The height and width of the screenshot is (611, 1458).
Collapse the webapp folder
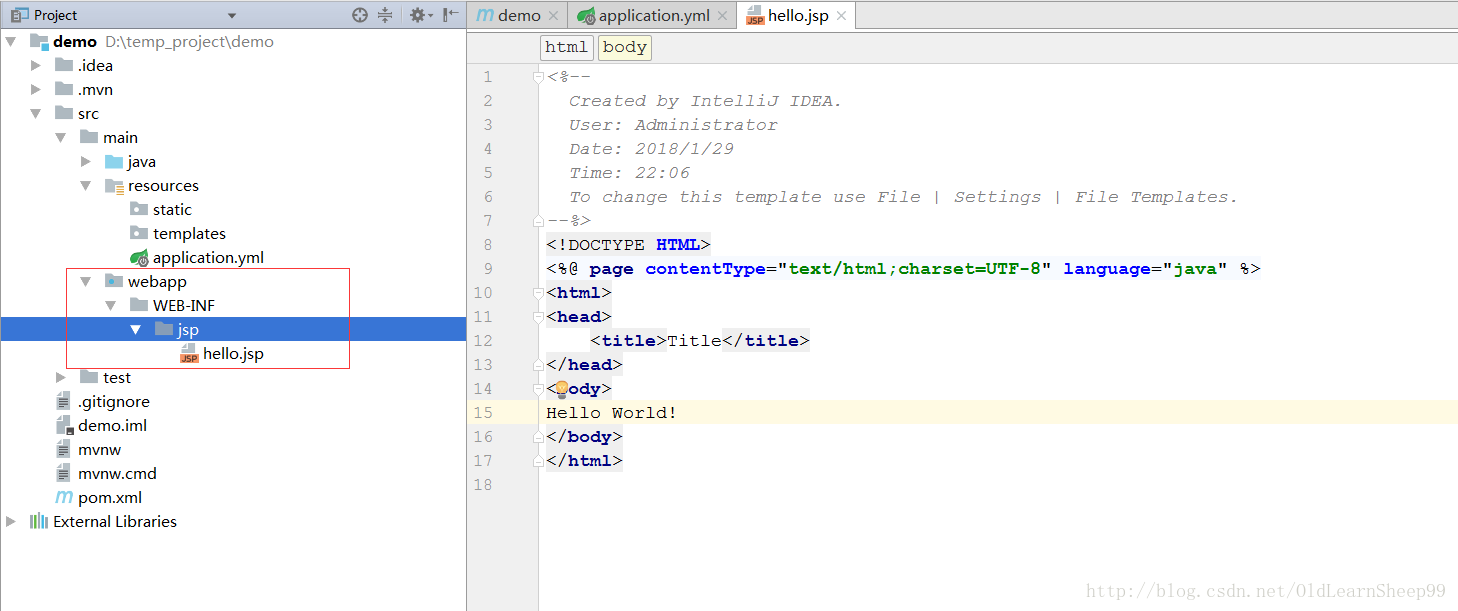point(86,282)
